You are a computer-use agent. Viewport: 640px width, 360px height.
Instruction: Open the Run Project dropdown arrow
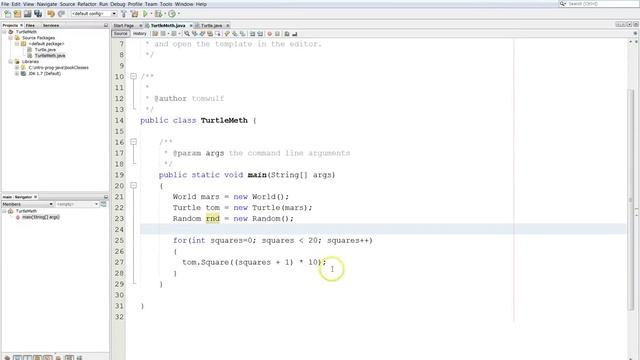click(x=151, y=14)
